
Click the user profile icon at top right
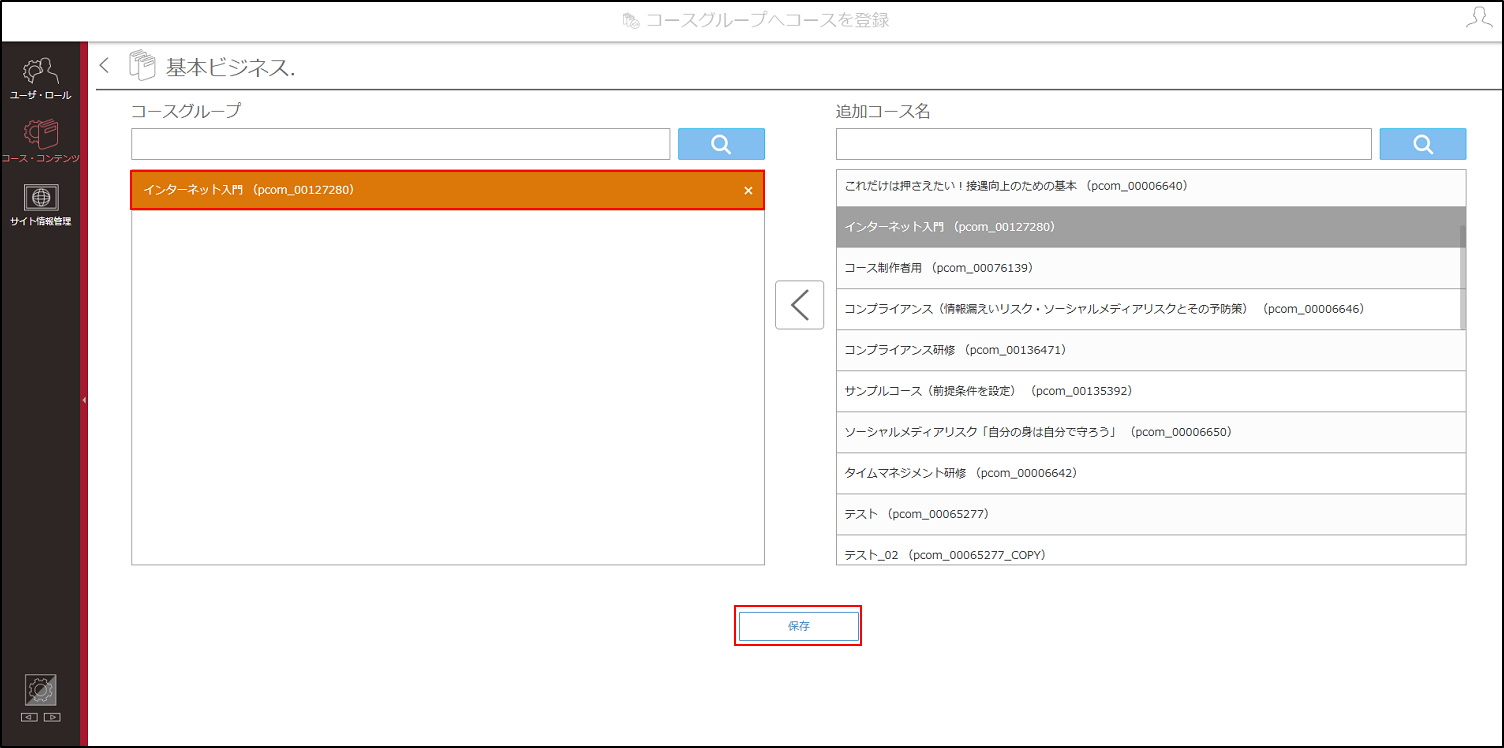1478,19
